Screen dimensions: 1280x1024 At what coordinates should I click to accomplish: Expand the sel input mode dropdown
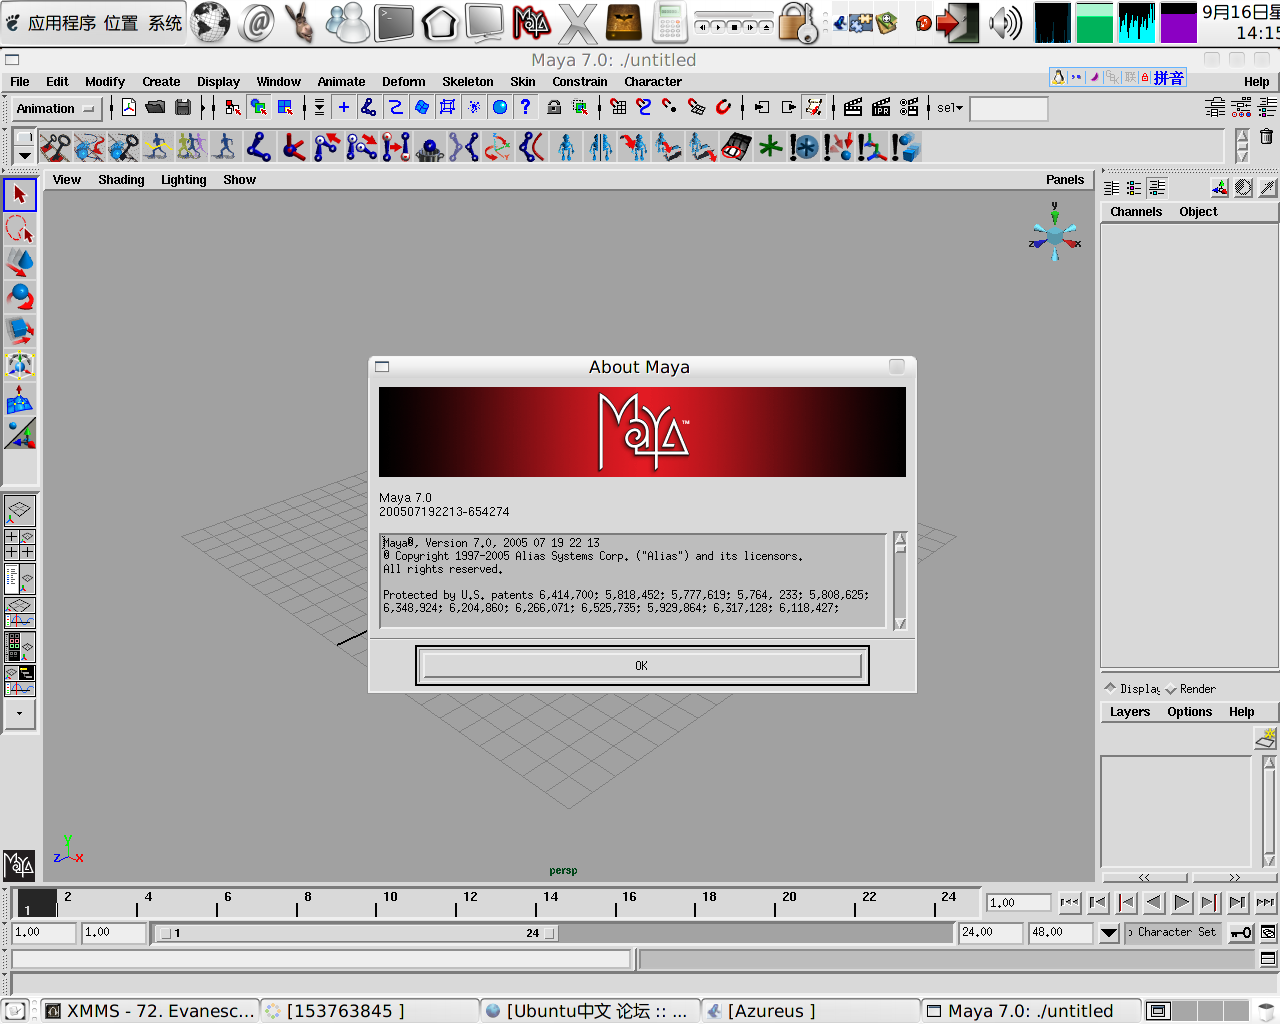tap(950, 108)
